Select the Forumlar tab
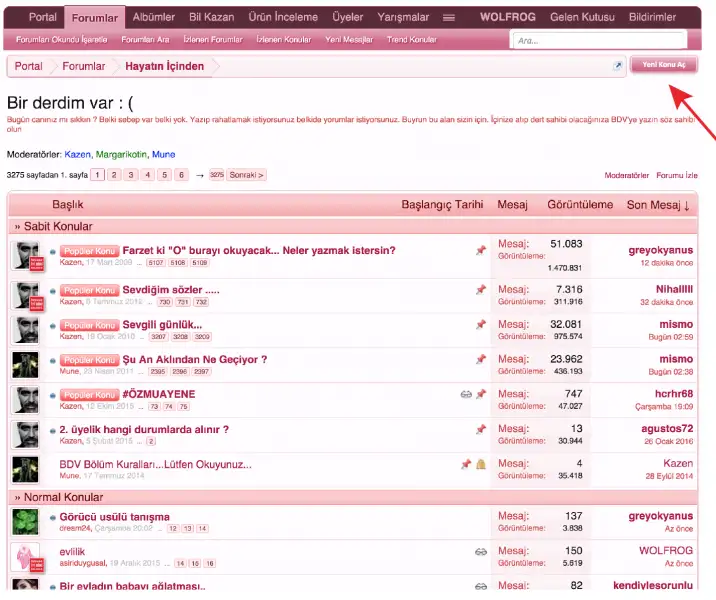716x600 pixels. click(x=95, y=18)
